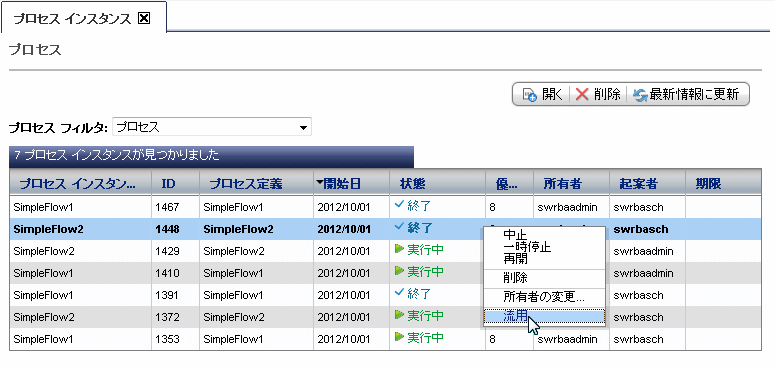Click the ID column header

pyautogui.click(x=169, y=184)
